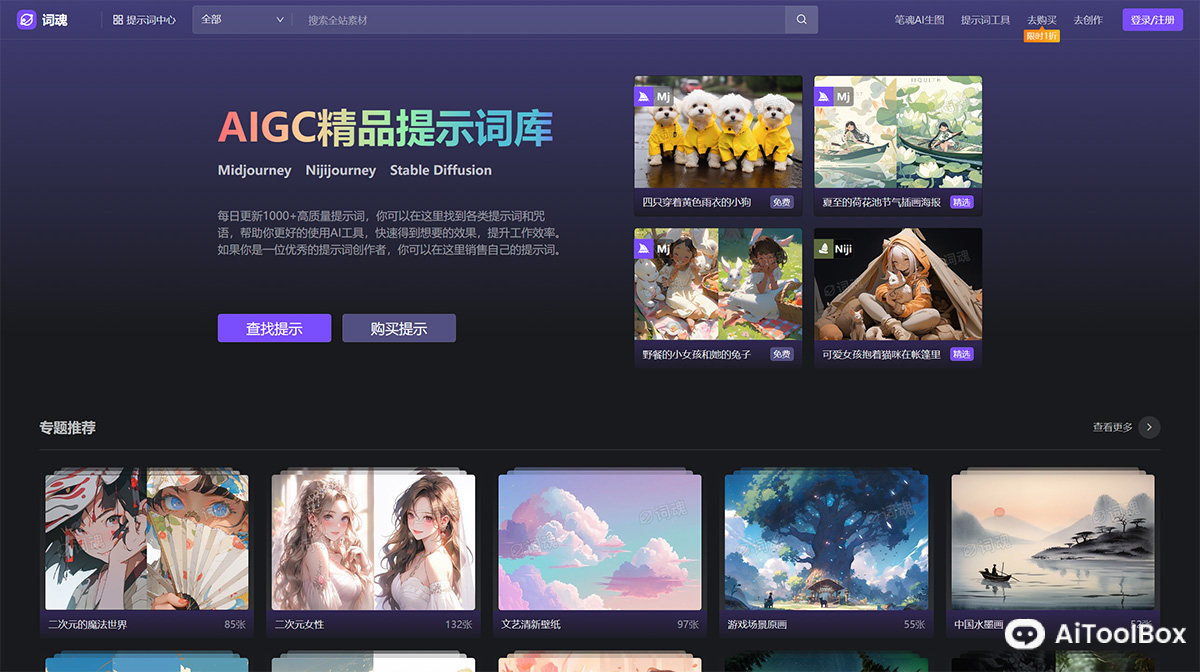Open the 二次元的魔法世界 collection thumbnail
Image resolution: width=1200 pixels, height=672 pixels.
coord(147,542)
